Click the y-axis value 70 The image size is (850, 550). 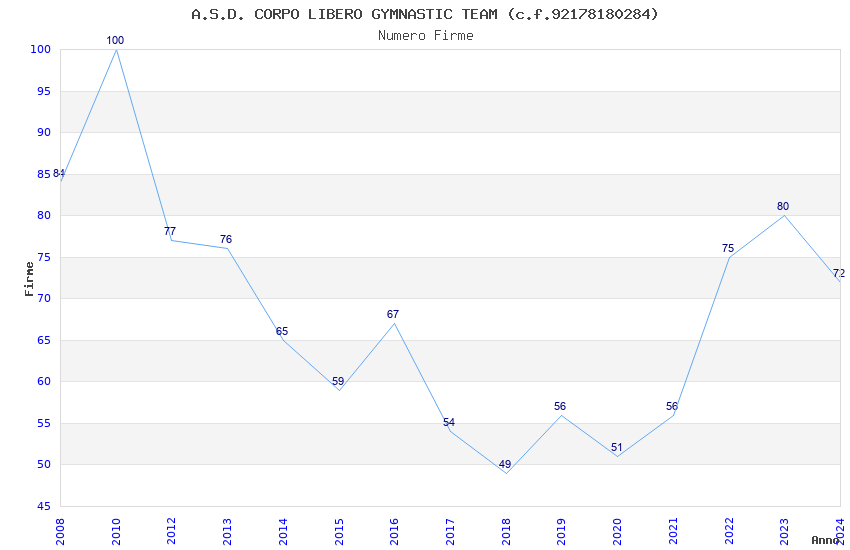tap(44, 298)
